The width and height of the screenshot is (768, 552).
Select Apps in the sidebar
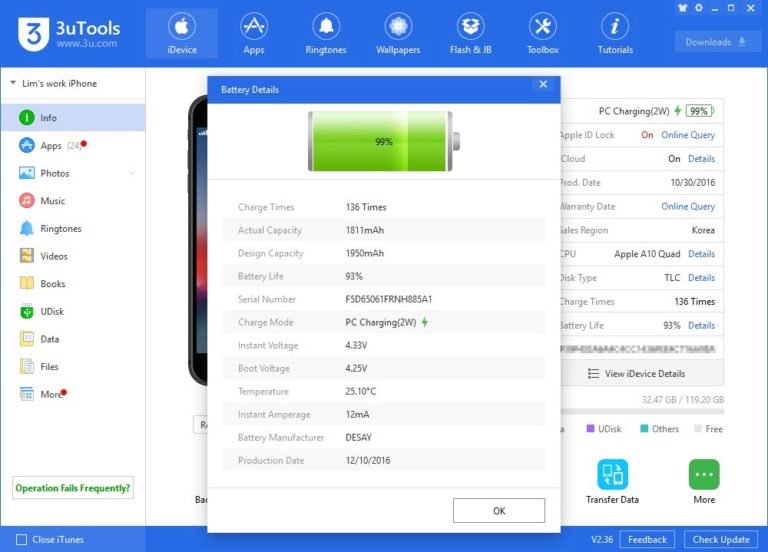click(x=73, y=145)
